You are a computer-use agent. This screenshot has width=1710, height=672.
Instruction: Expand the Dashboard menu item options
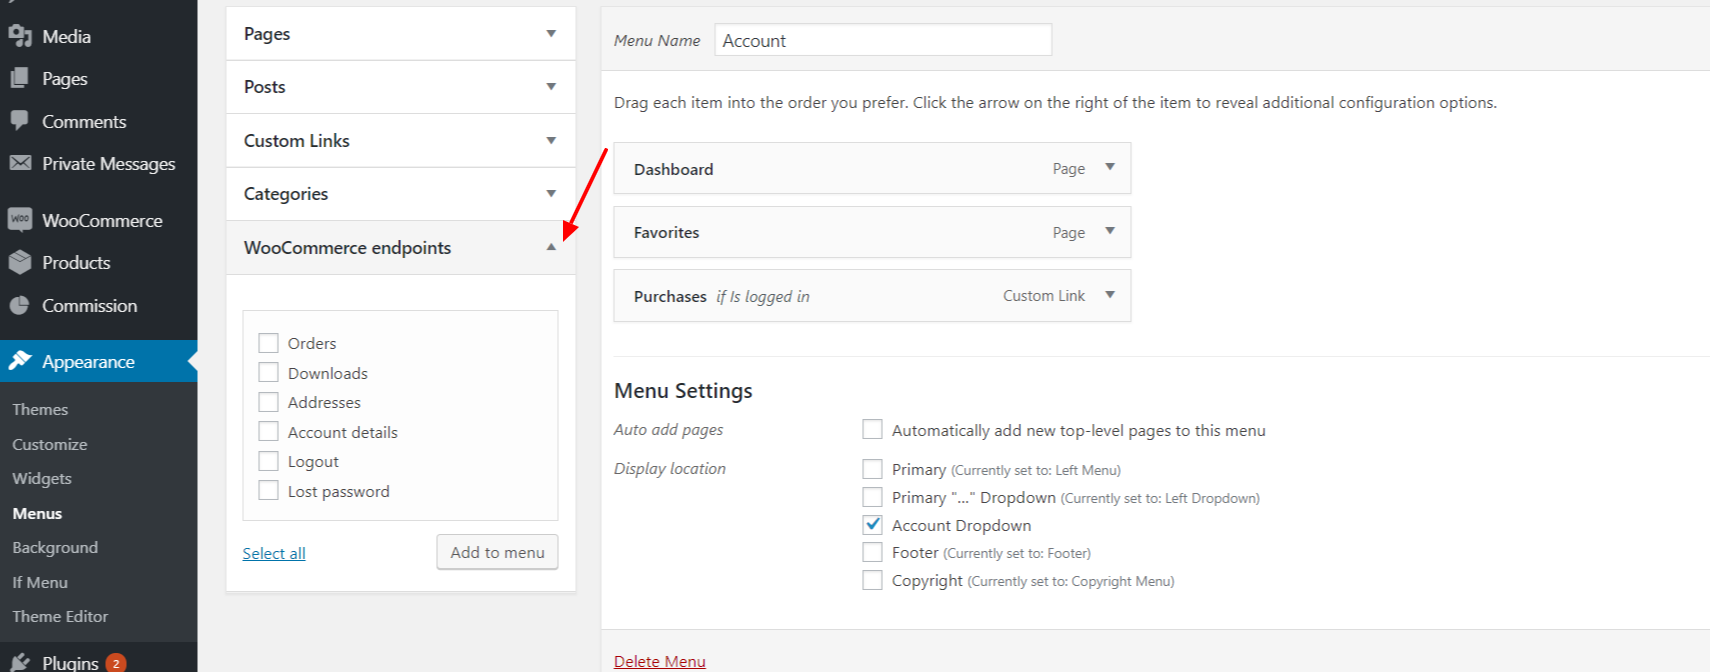coord(1110,168)
